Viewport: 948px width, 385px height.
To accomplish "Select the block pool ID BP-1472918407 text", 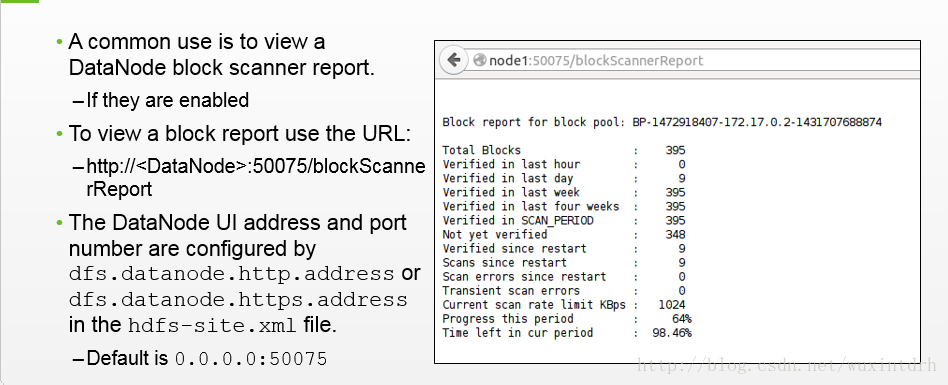I will click(758, 123).
